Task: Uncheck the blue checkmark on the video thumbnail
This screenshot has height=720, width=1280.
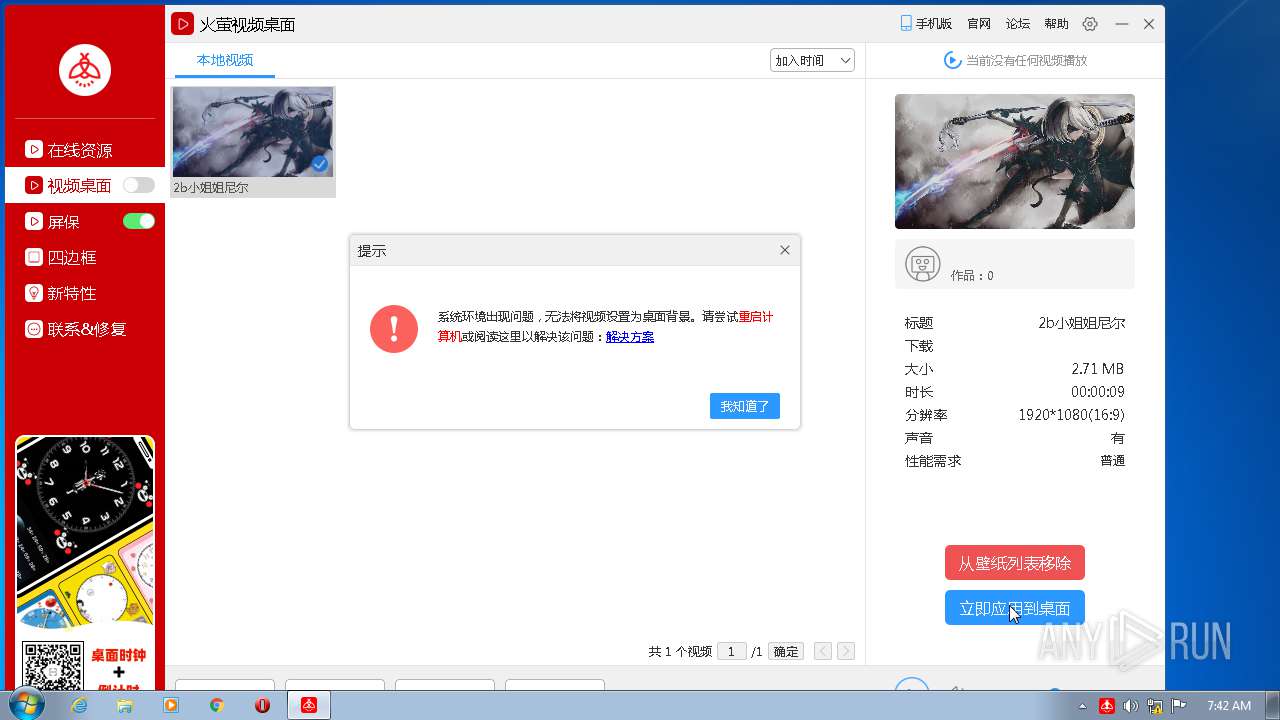Action: pyautogui.click(x=320, y=164)
